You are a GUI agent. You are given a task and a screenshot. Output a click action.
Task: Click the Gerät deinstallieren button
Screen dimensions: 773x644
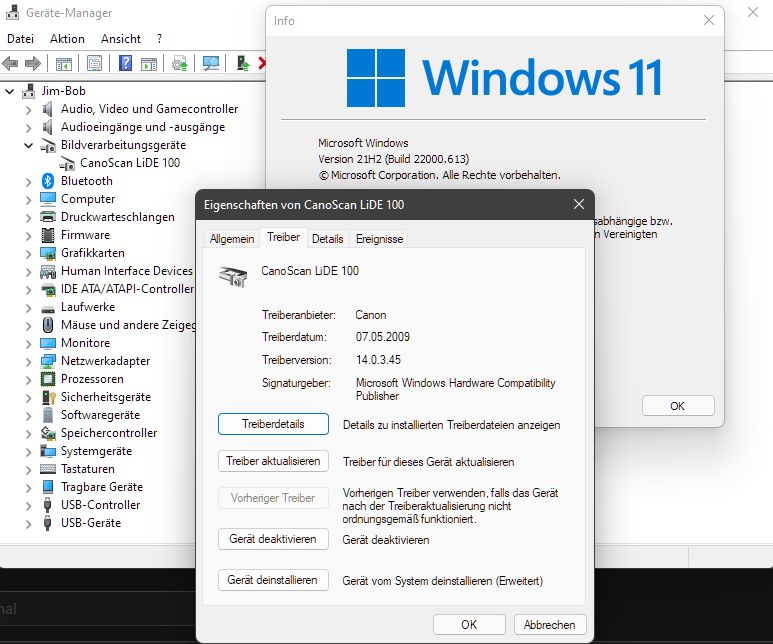[273, 580]
